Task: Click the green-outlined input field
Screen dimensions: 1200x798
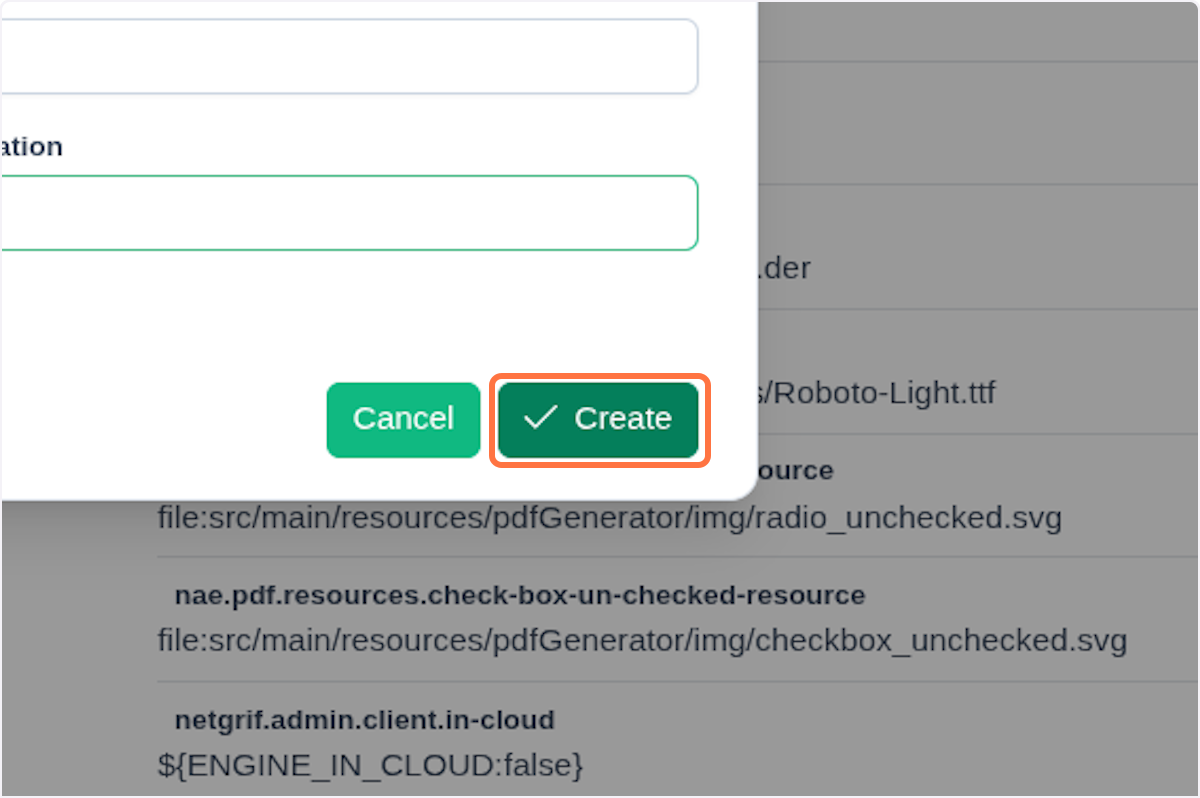Action: [x=348, y=213]
